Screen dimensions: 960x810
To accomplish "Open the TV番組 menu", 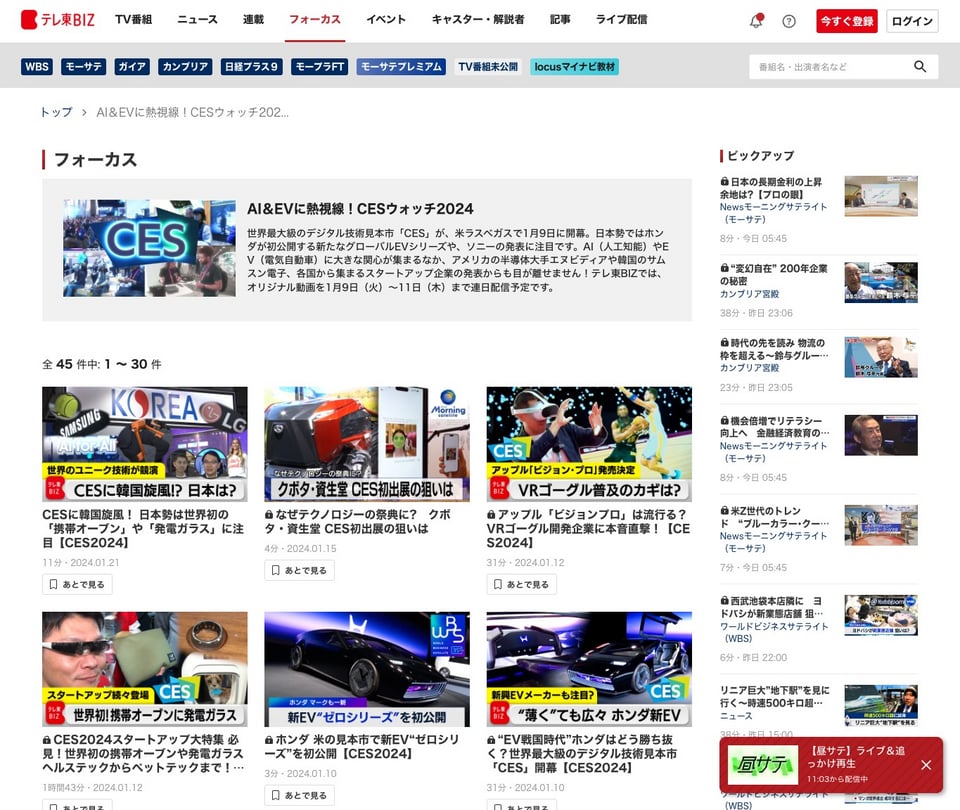I will pos(133,20).
